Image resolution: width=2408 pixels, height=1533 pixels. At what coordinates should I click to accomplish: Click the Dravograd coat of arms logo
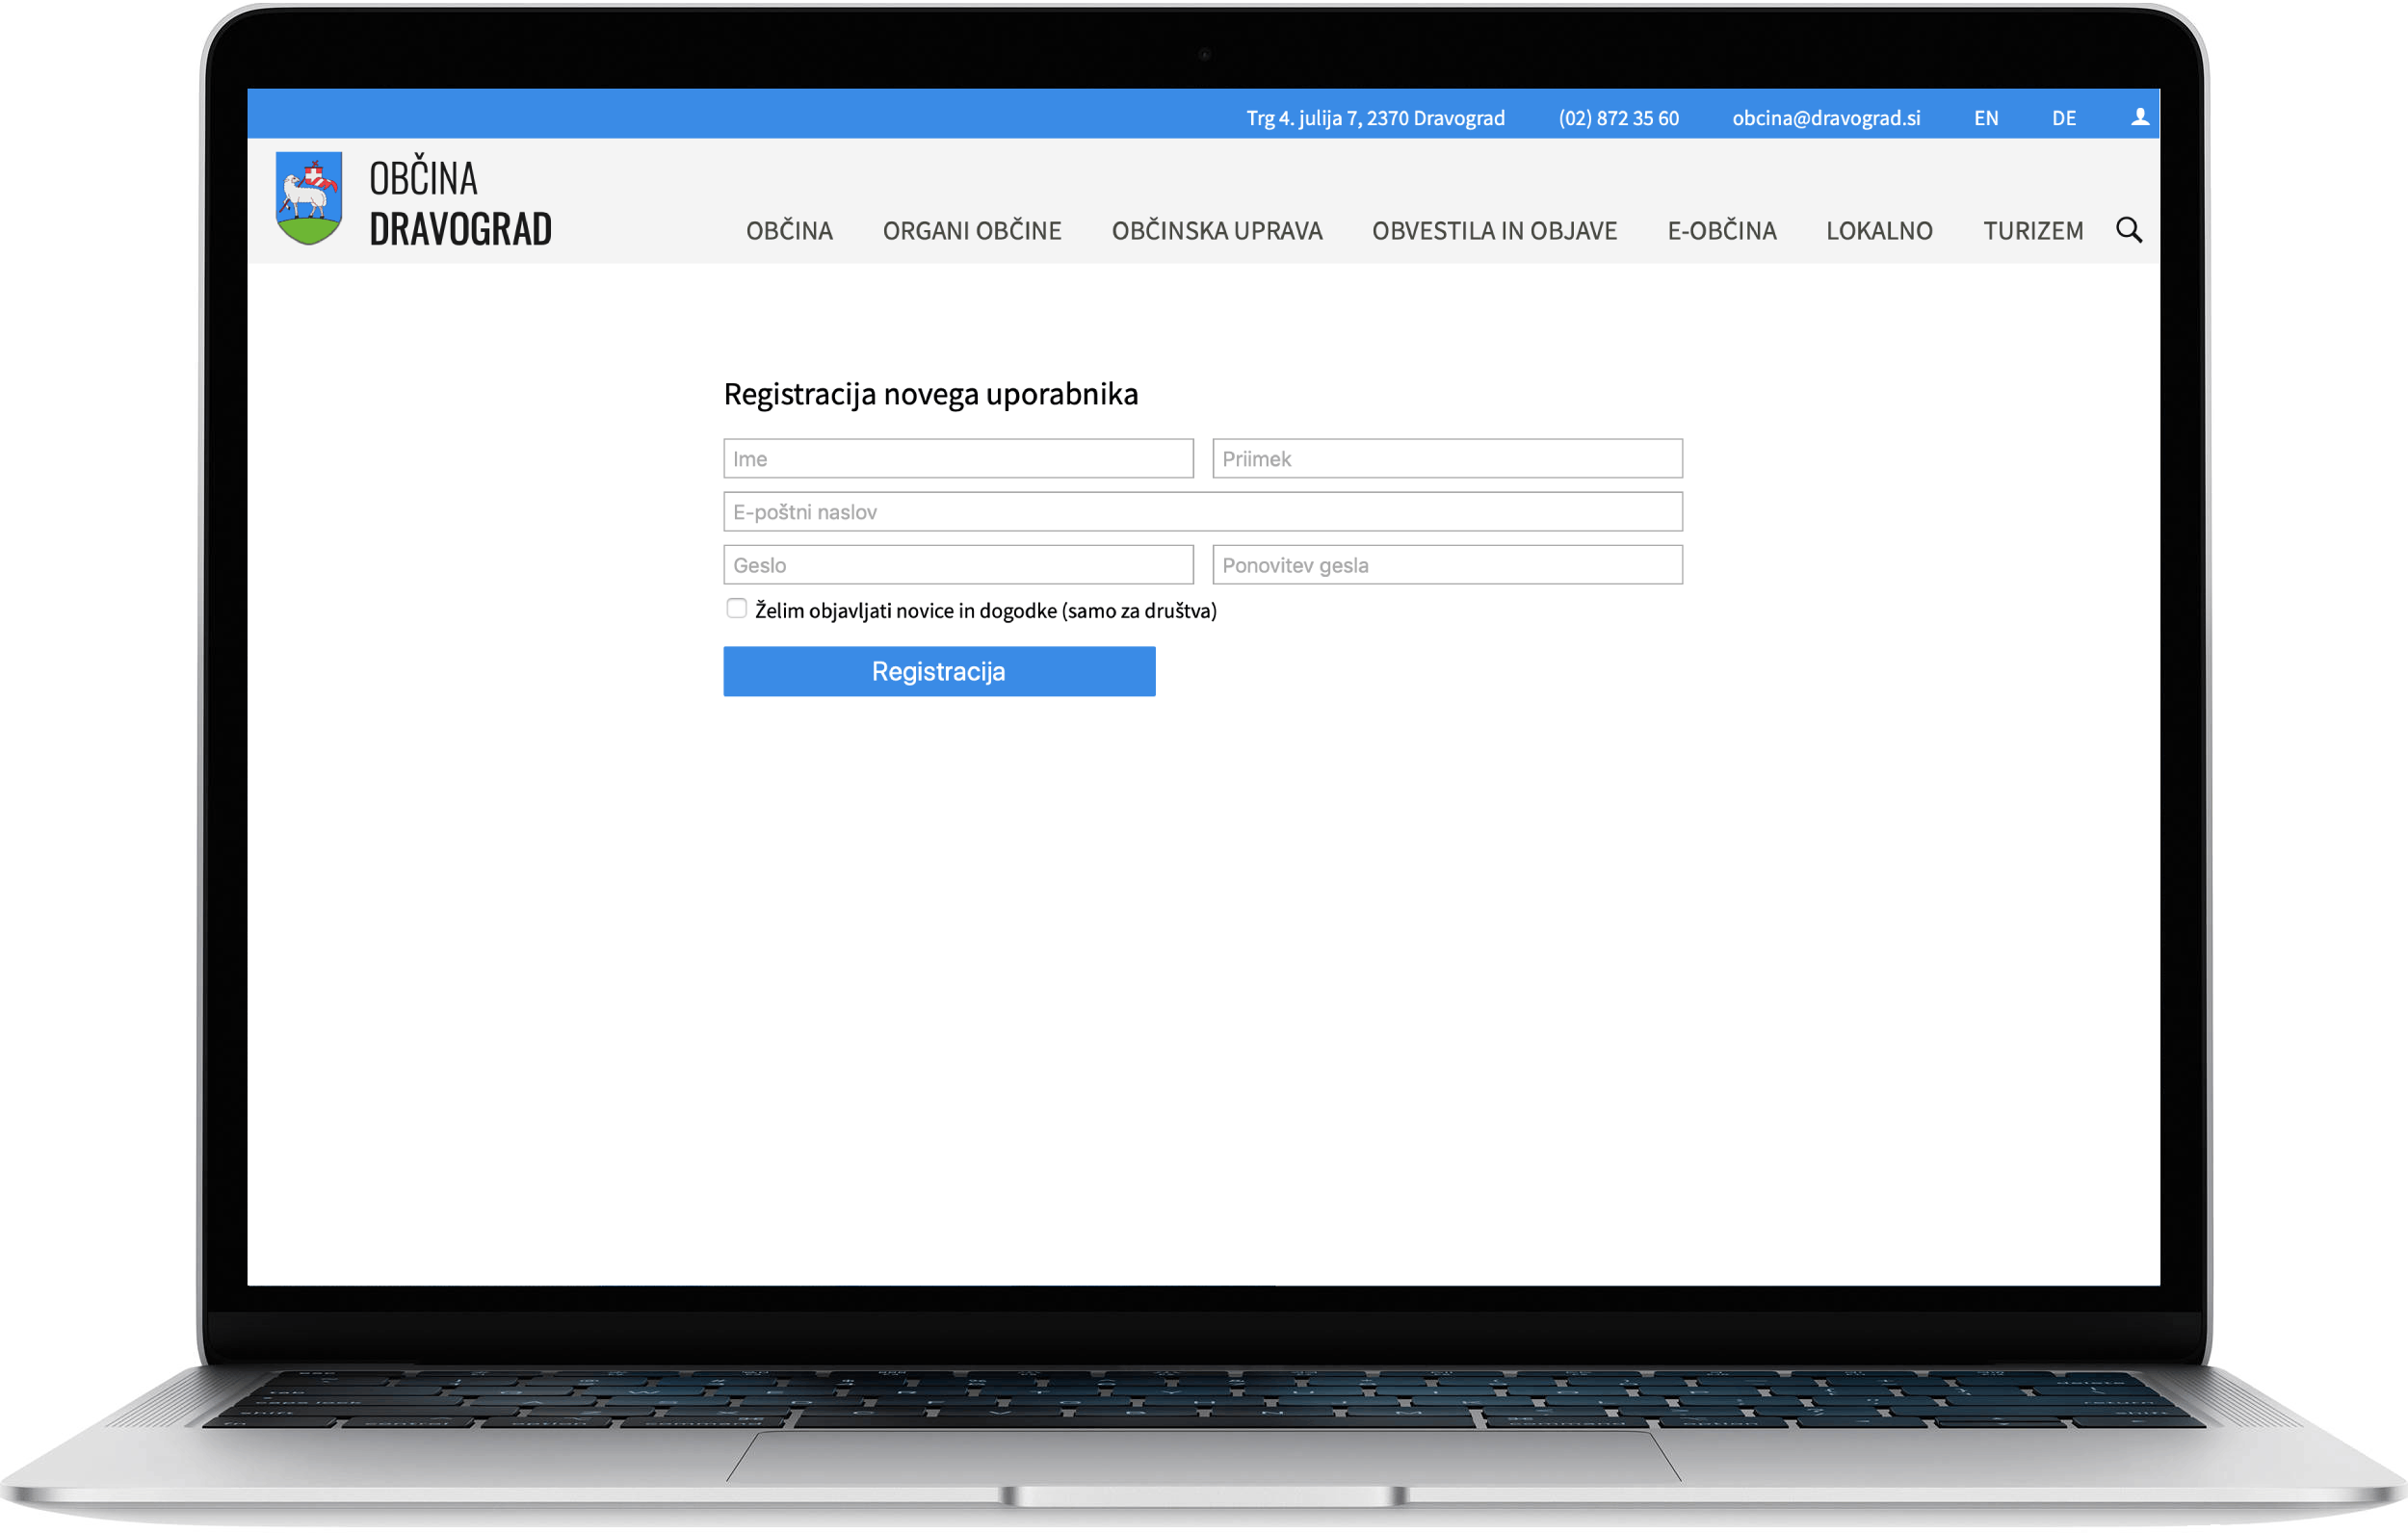(x=309, y=198)
